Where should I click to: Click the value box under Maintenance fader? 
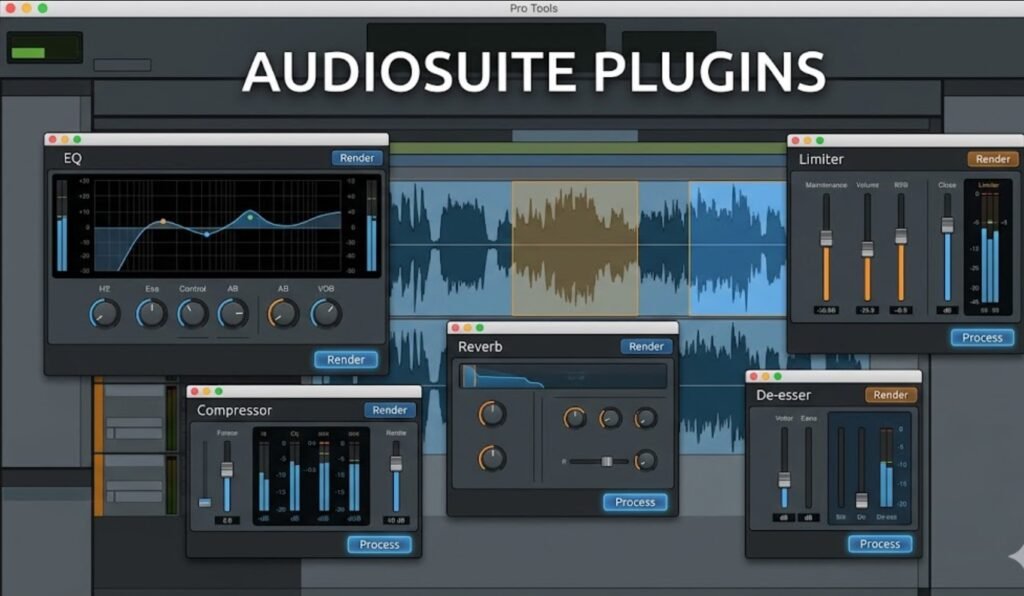pos(826,310)
